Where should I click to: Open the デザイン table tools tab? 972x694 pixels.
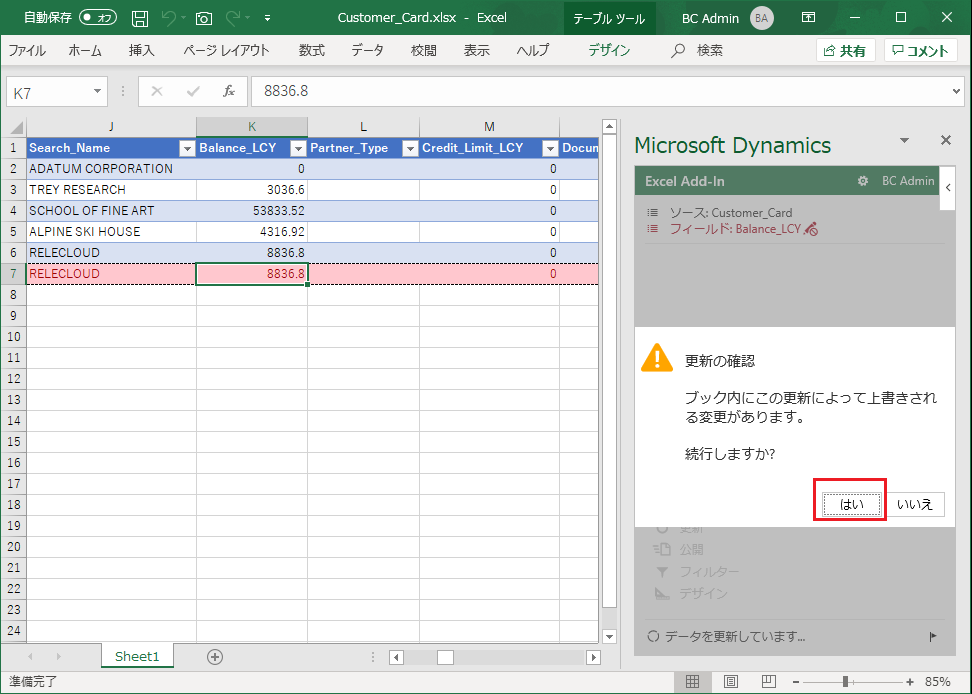point(609,51)
